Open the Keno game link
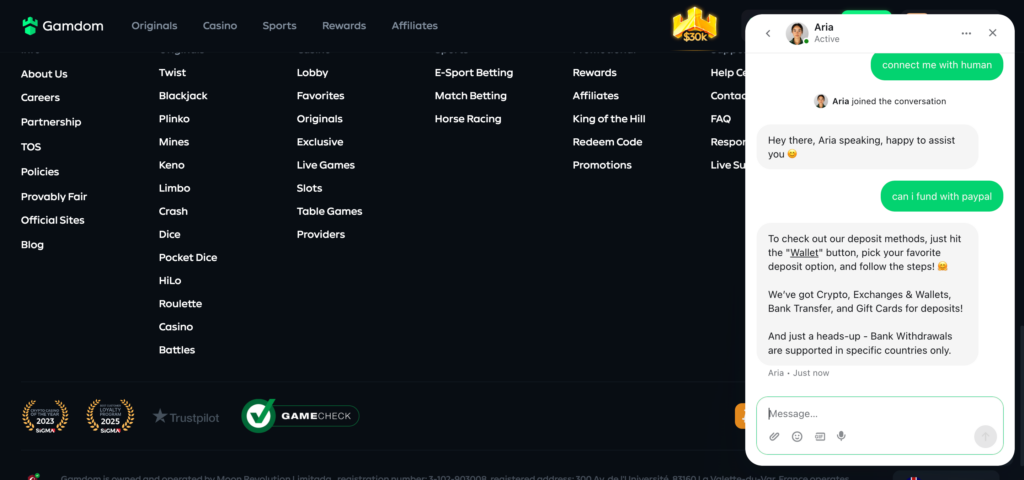This screenshot has width=1024, height=480. [172, 165]
